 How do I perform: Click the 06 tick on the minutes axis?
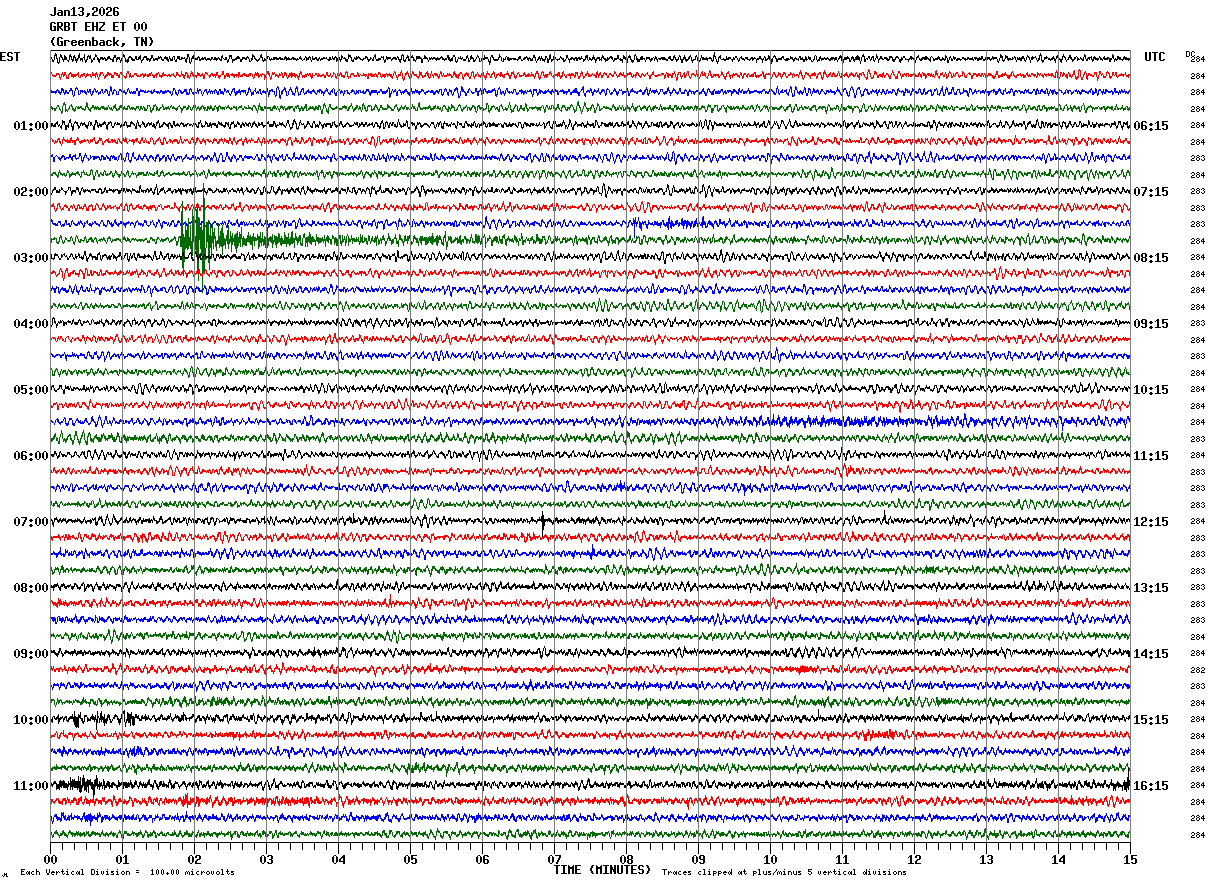[x=482, y=859]
